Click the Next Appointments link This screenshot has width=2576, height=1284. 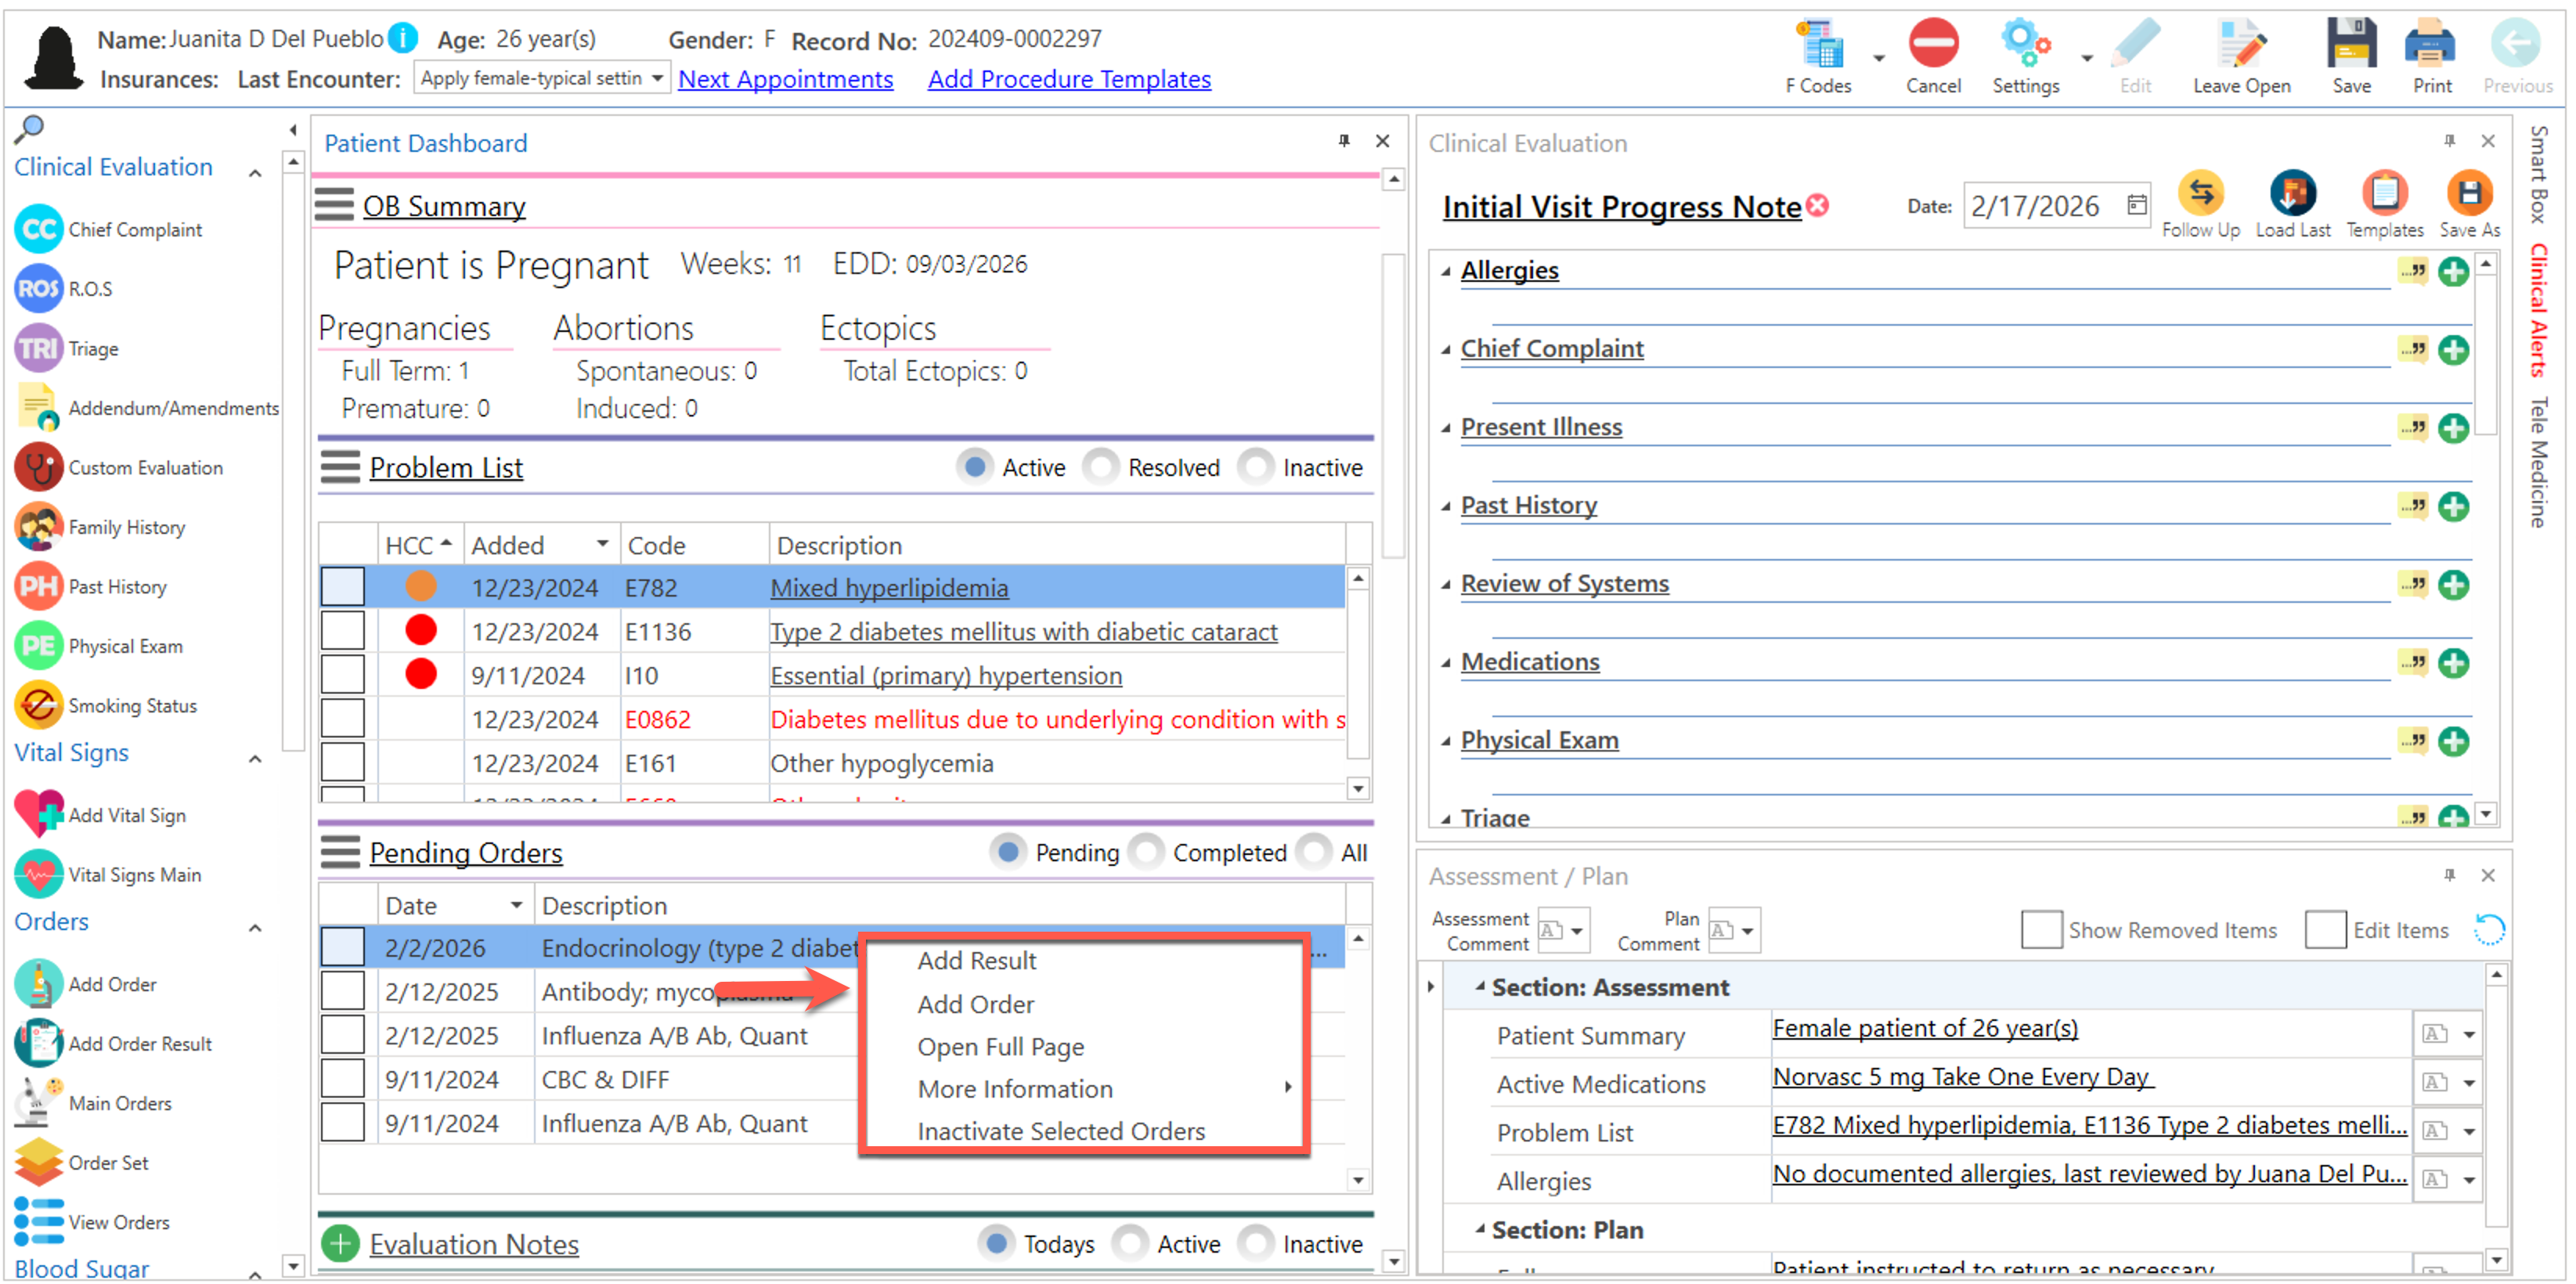click(785, 79)
